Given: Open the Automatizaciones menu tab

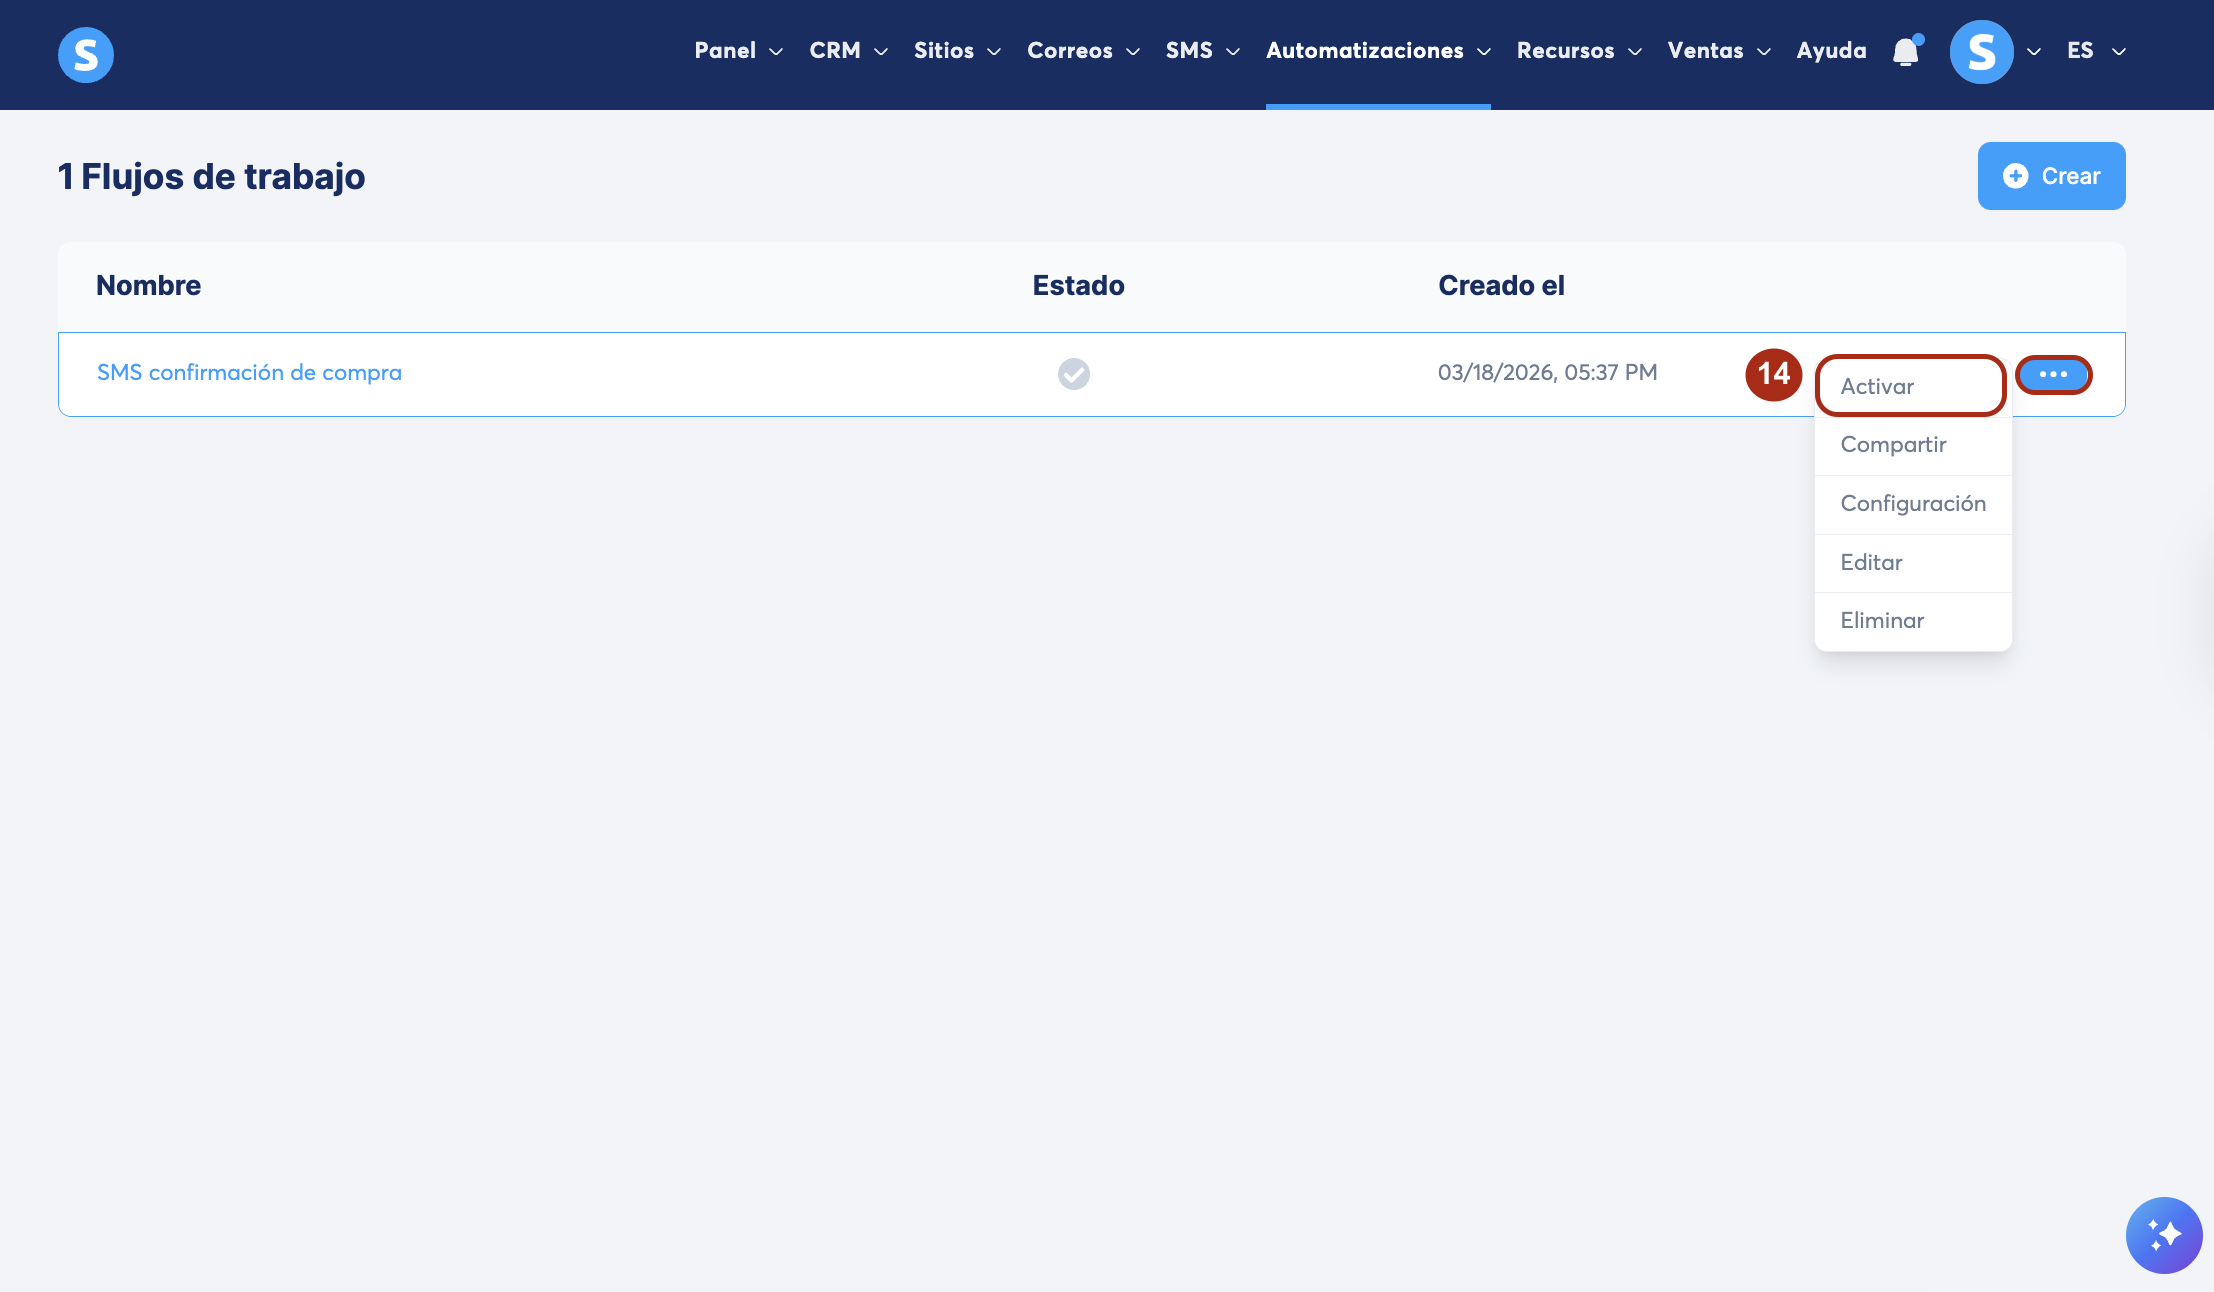Looking at the screenshot, I should pyautogui.click(x=1377, y=51).
